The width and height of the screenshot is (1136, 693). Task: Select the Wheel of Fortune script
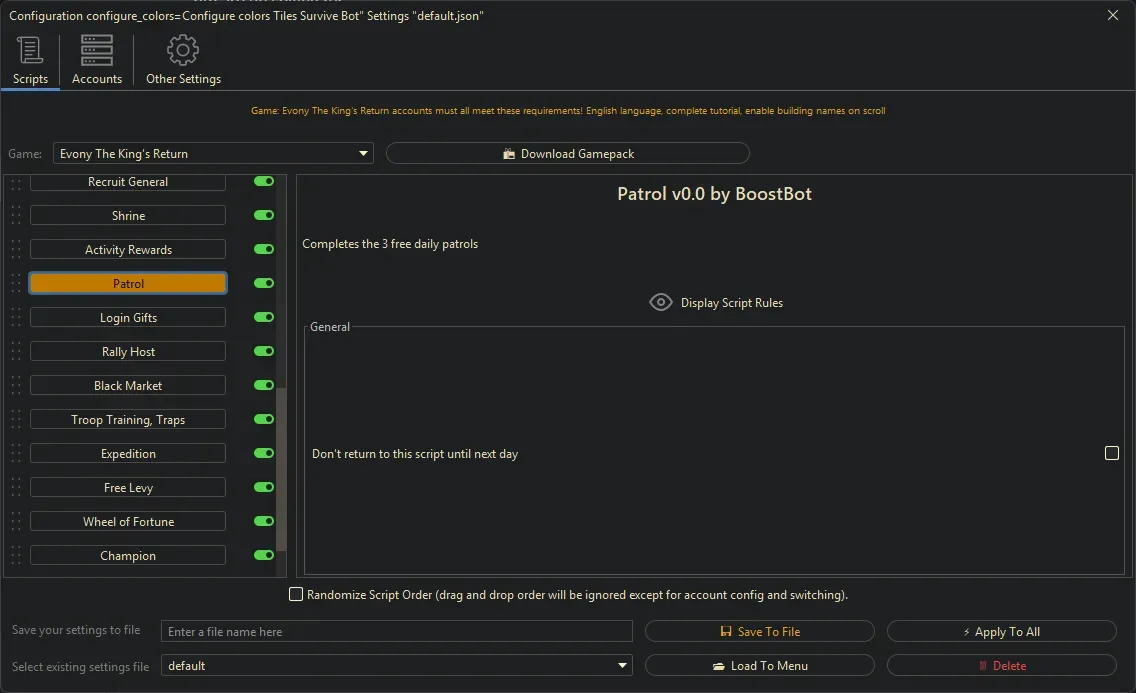[128, 522]
